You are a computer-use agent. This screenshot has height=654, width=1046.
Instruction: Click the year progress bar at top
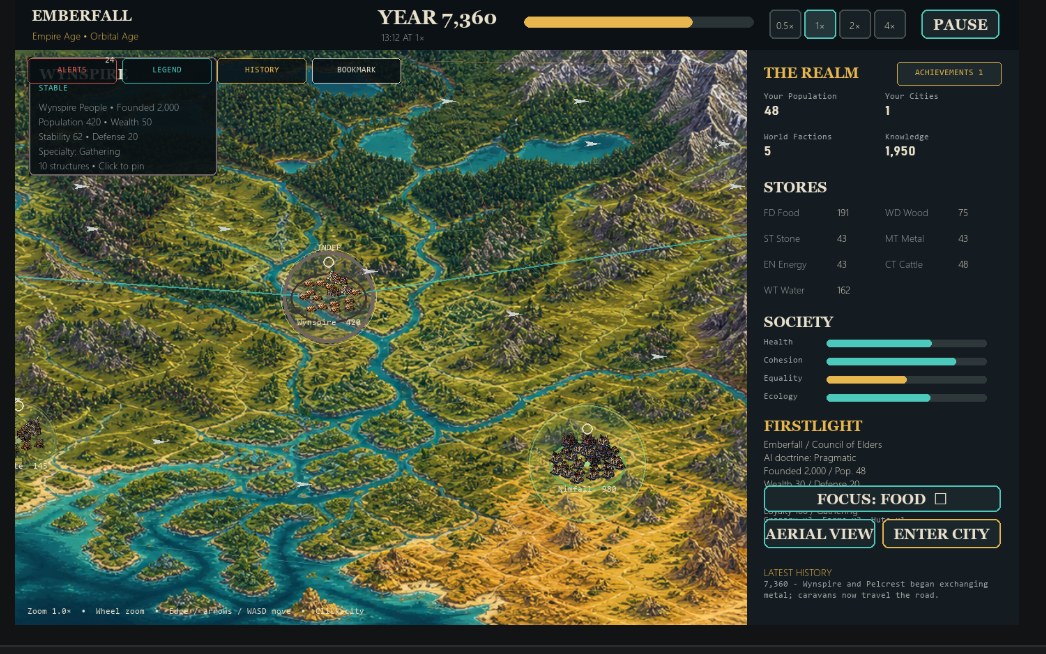tap(638, 23)
